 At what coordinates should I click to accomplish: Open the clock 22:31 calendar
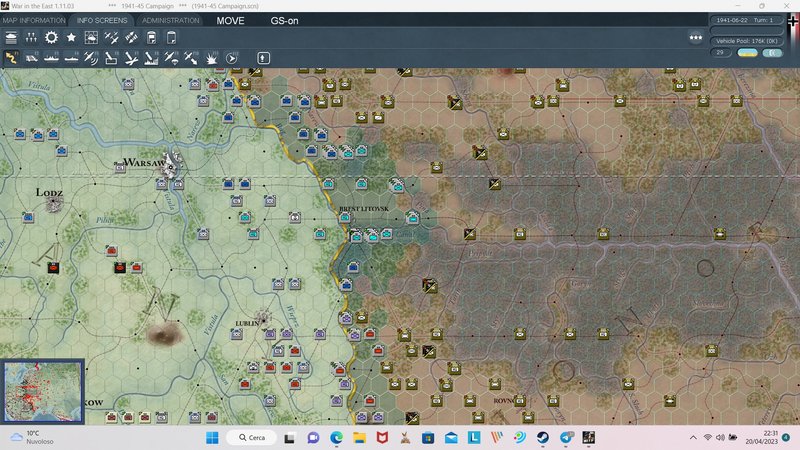[x=764, y=438]
